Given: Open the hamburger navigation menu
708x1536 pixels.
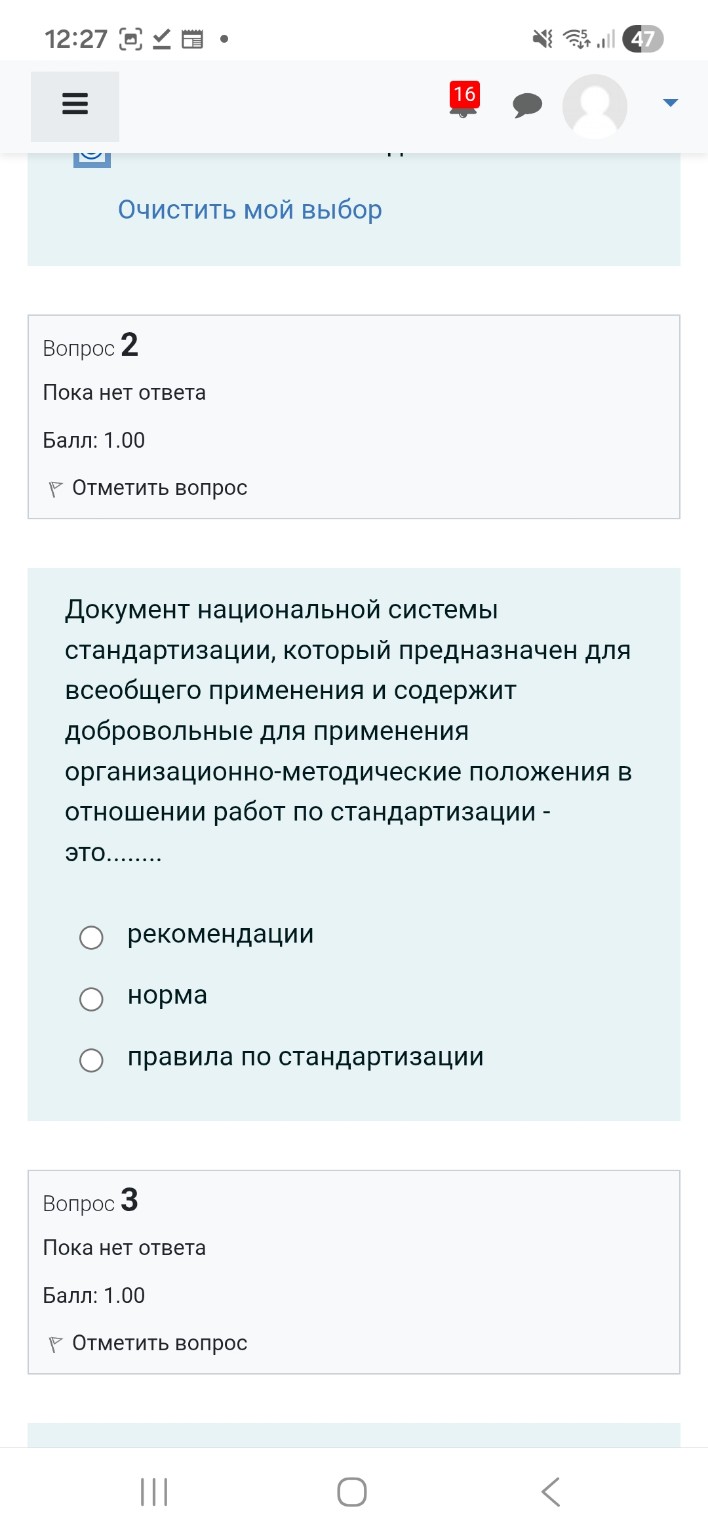Looking at the screenshot, I should pyautogui.click(x=75, y=104).
